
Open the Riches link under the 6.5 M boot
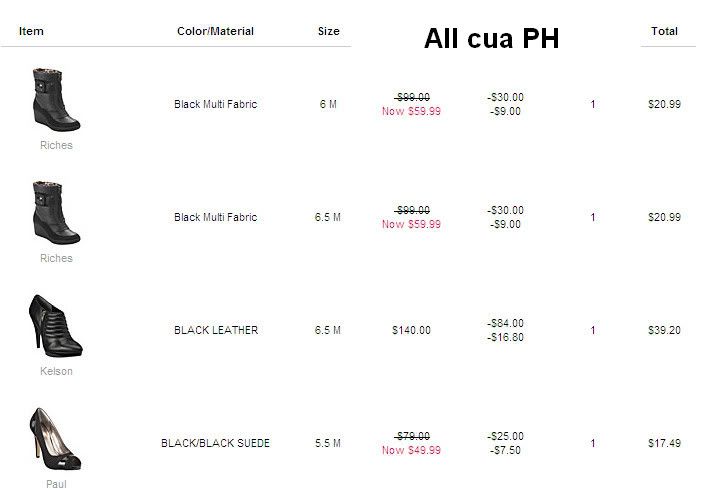click(x=56, y=258)
